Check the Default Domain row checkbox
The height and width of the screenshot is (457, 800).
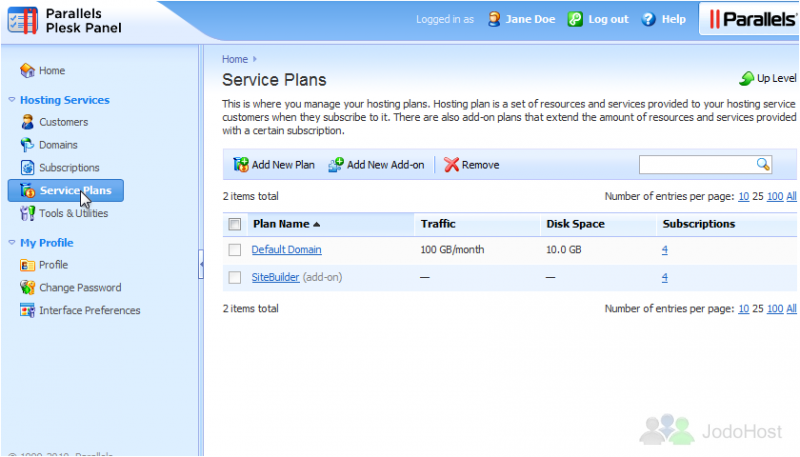point(235,250)
